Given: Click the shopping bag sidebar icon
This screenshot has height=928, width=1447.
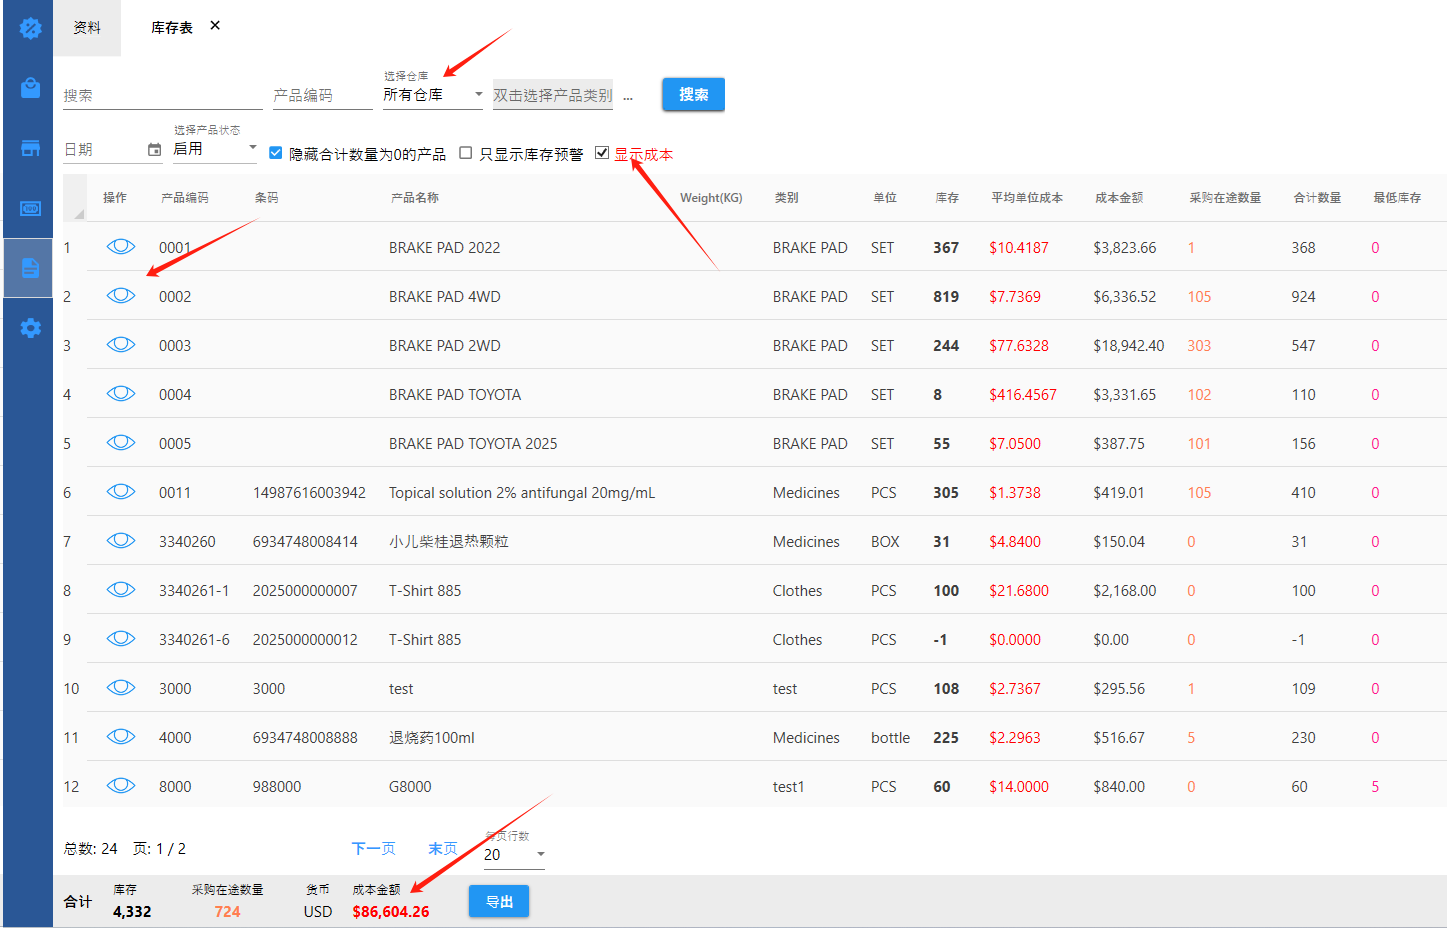Looking at the screenshot, I should coord(30,88).
